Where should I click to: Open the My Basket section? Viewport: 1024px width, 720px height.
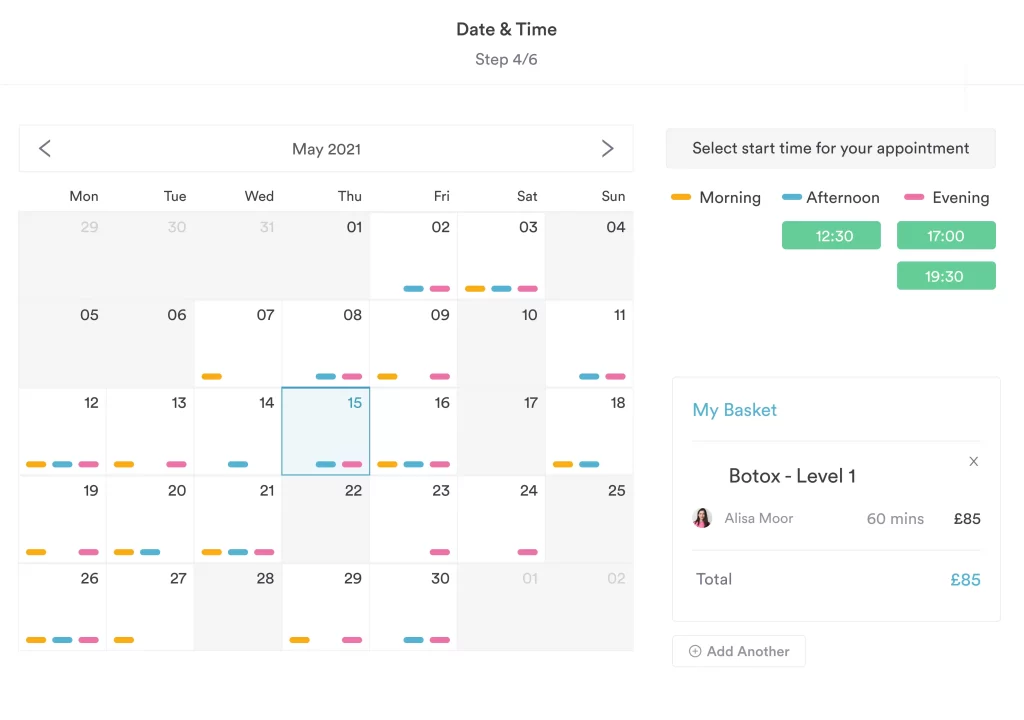tap(735, 410)
